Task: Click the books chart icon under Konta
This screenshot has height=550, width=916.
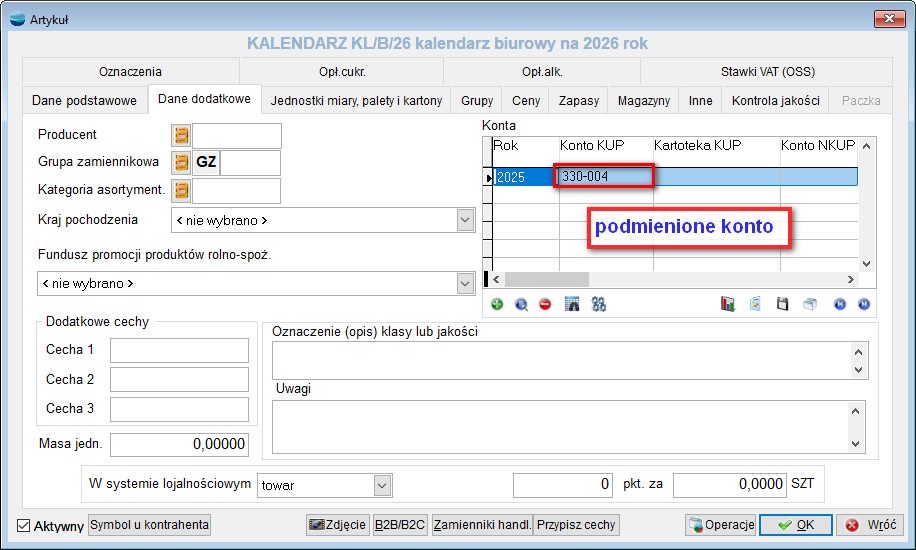Action: [x=728, y=304]
